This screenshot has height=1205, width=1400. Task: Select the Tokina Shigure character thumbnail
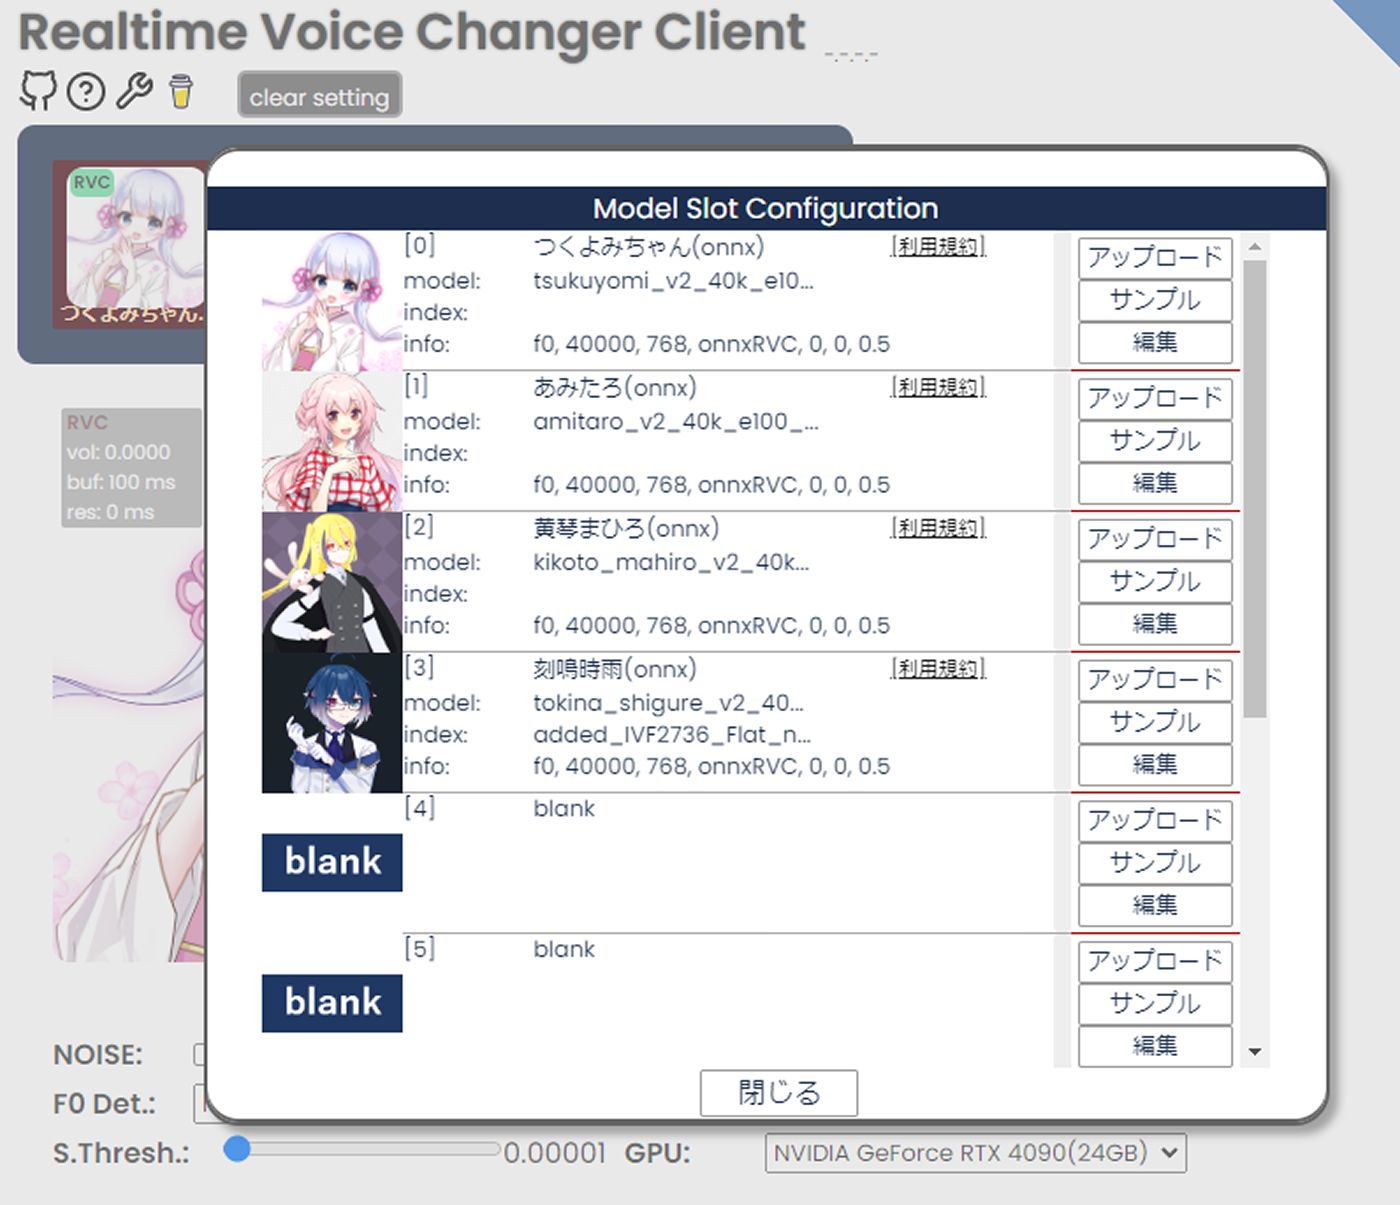pos(332,723)
